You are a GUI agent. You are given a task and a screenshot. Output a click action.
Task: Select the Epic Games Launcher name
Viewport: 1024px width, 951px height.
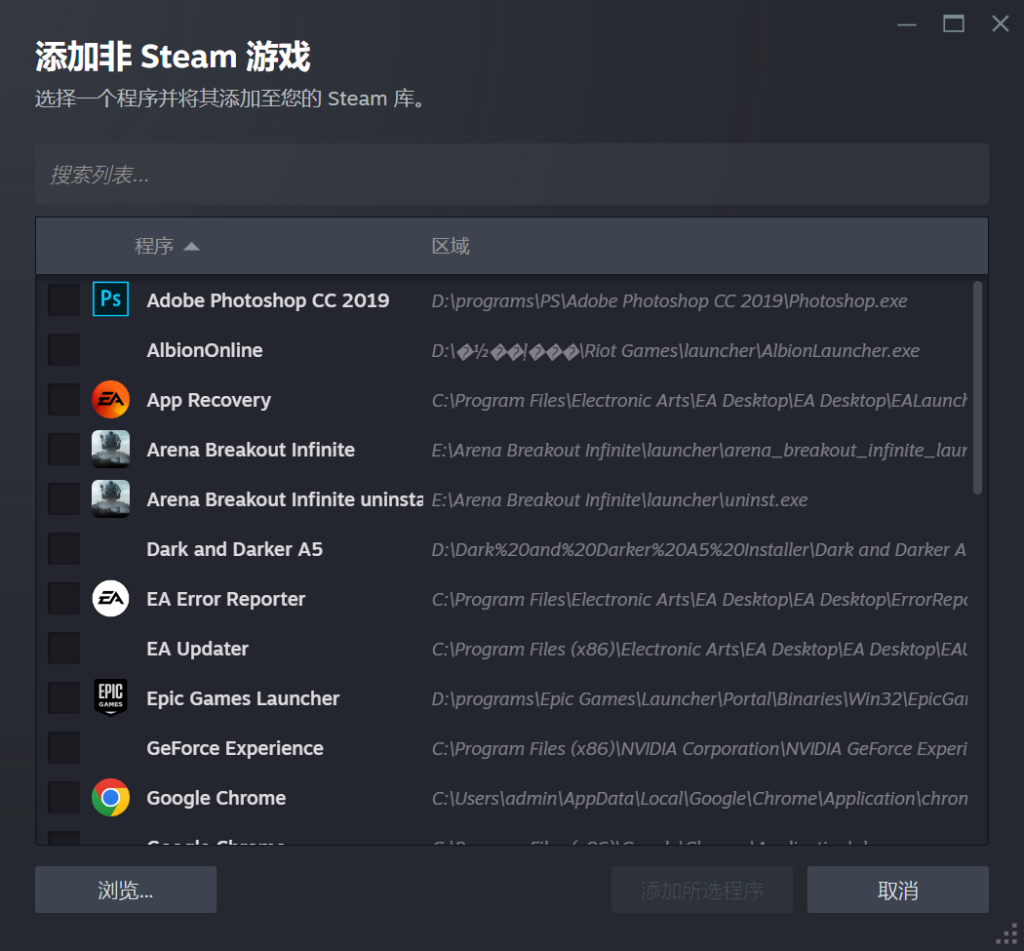click(243, 699)
